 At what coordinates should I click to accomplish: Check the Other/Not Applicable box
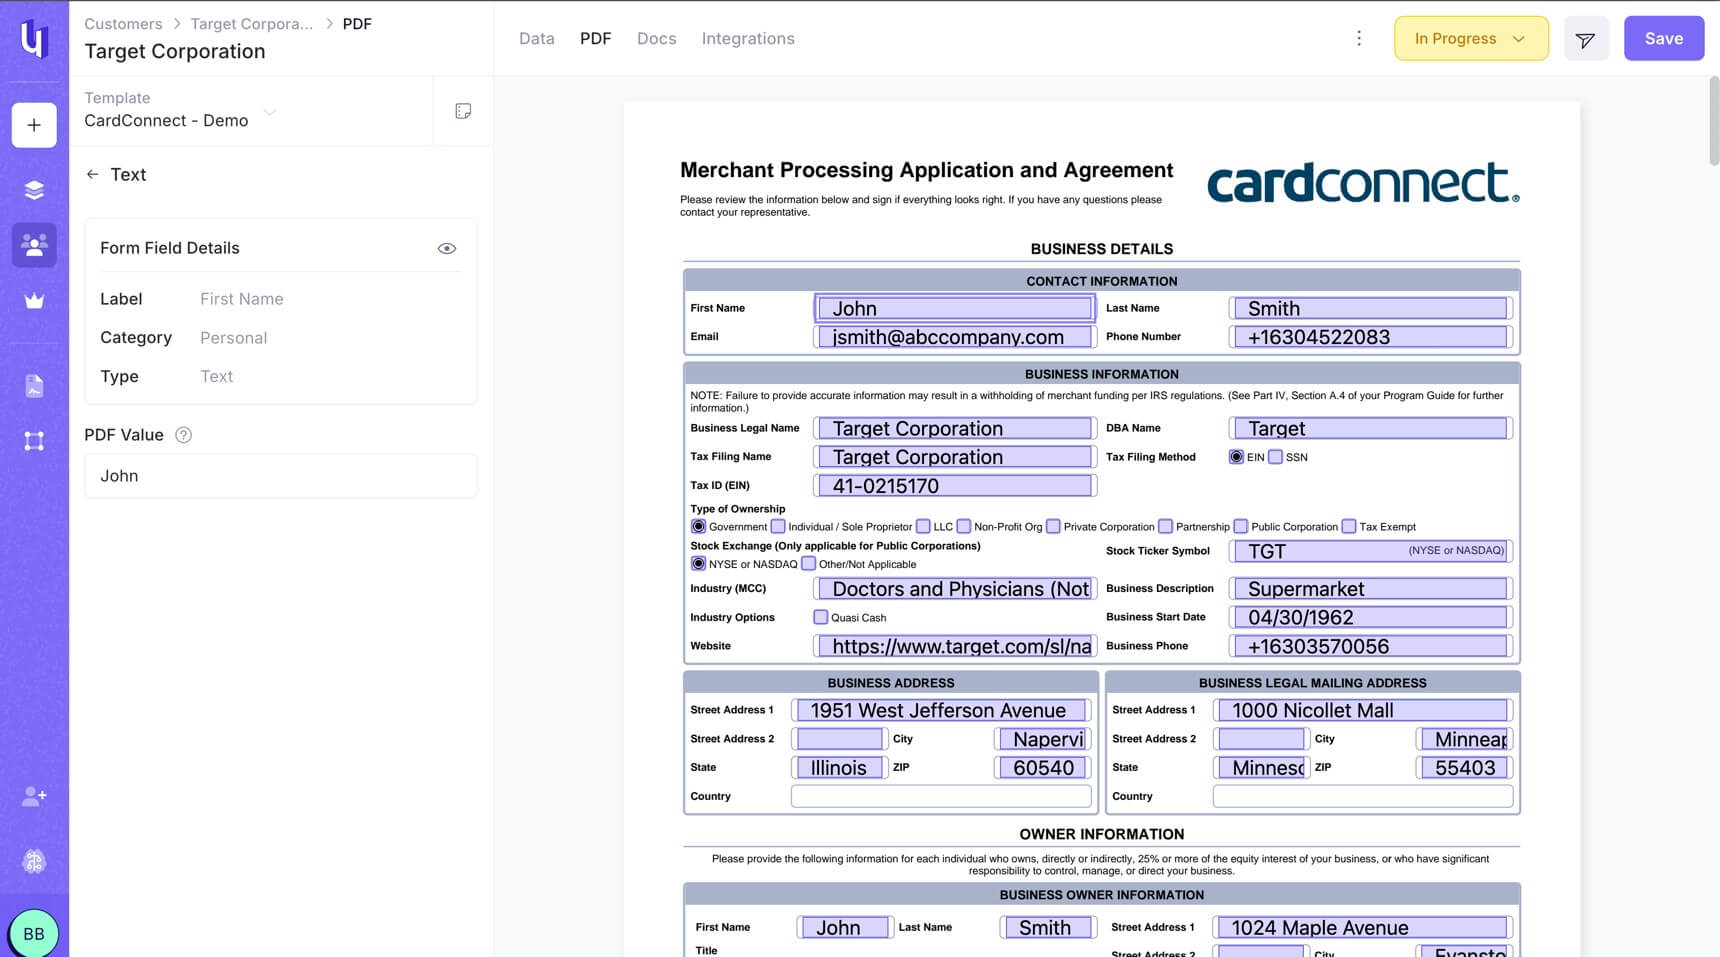pos(808,564)
